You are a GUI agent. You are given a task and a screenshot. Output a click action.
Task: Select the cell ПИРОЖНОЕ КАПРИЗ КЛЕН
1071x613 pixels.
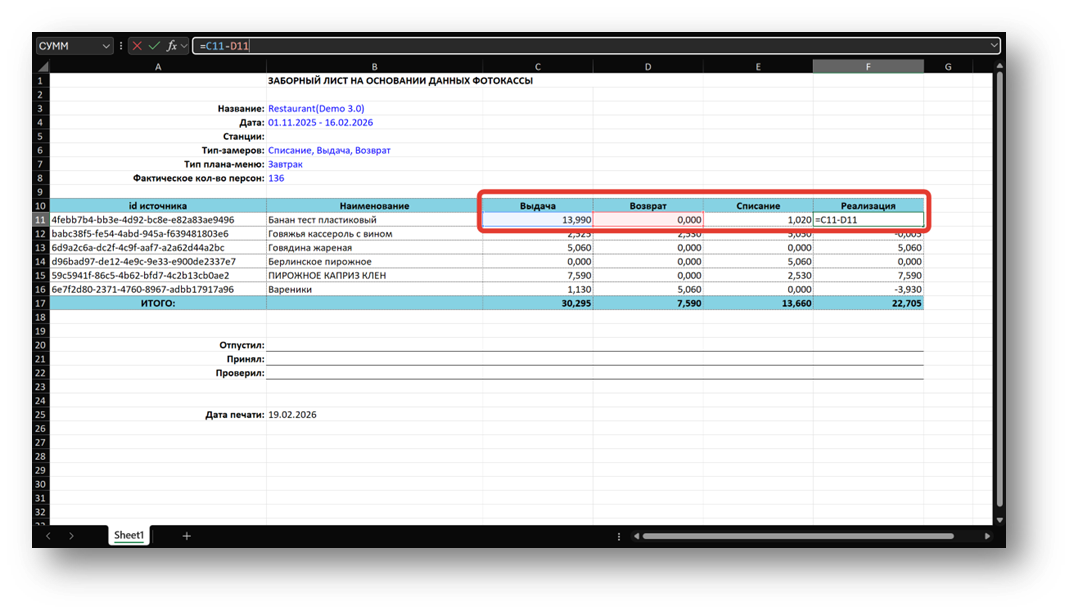click(374, 275)
